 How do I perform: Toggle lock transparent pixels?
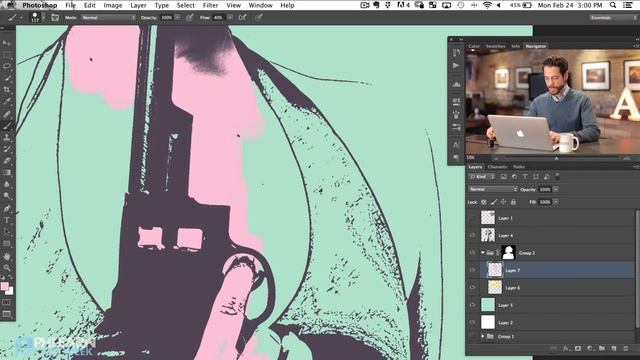(484, 202)
